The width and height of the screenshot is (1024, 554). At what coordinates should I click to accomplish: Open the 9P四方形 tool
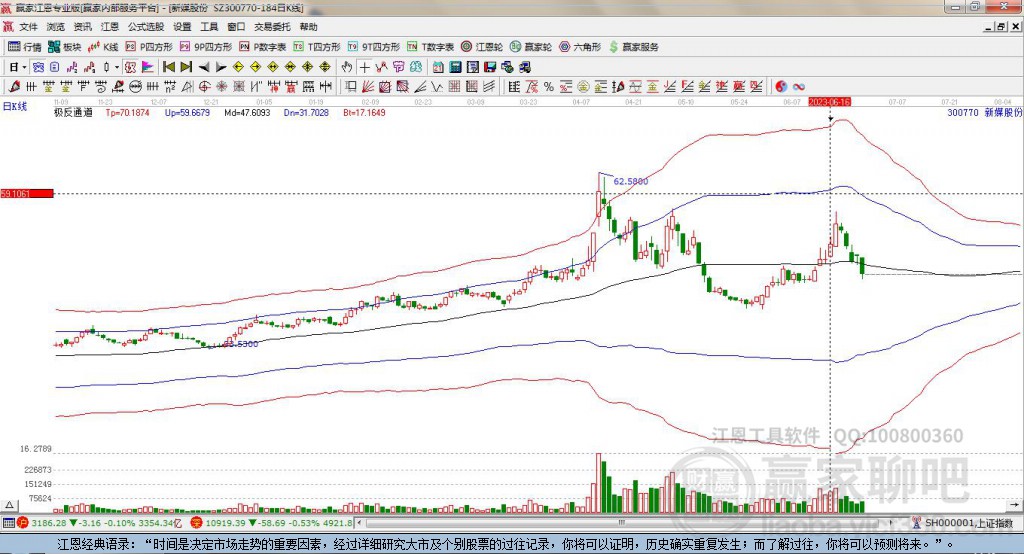coord(206,47)
